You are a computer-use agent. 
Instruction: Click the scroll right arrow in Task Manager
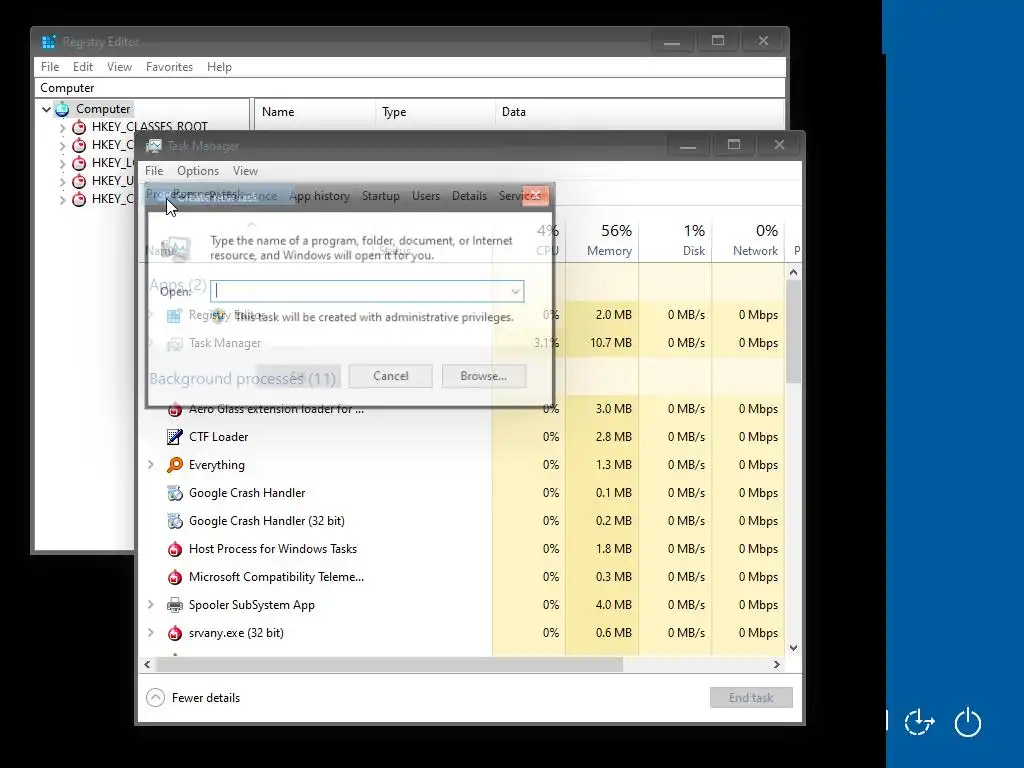point(776,664)
